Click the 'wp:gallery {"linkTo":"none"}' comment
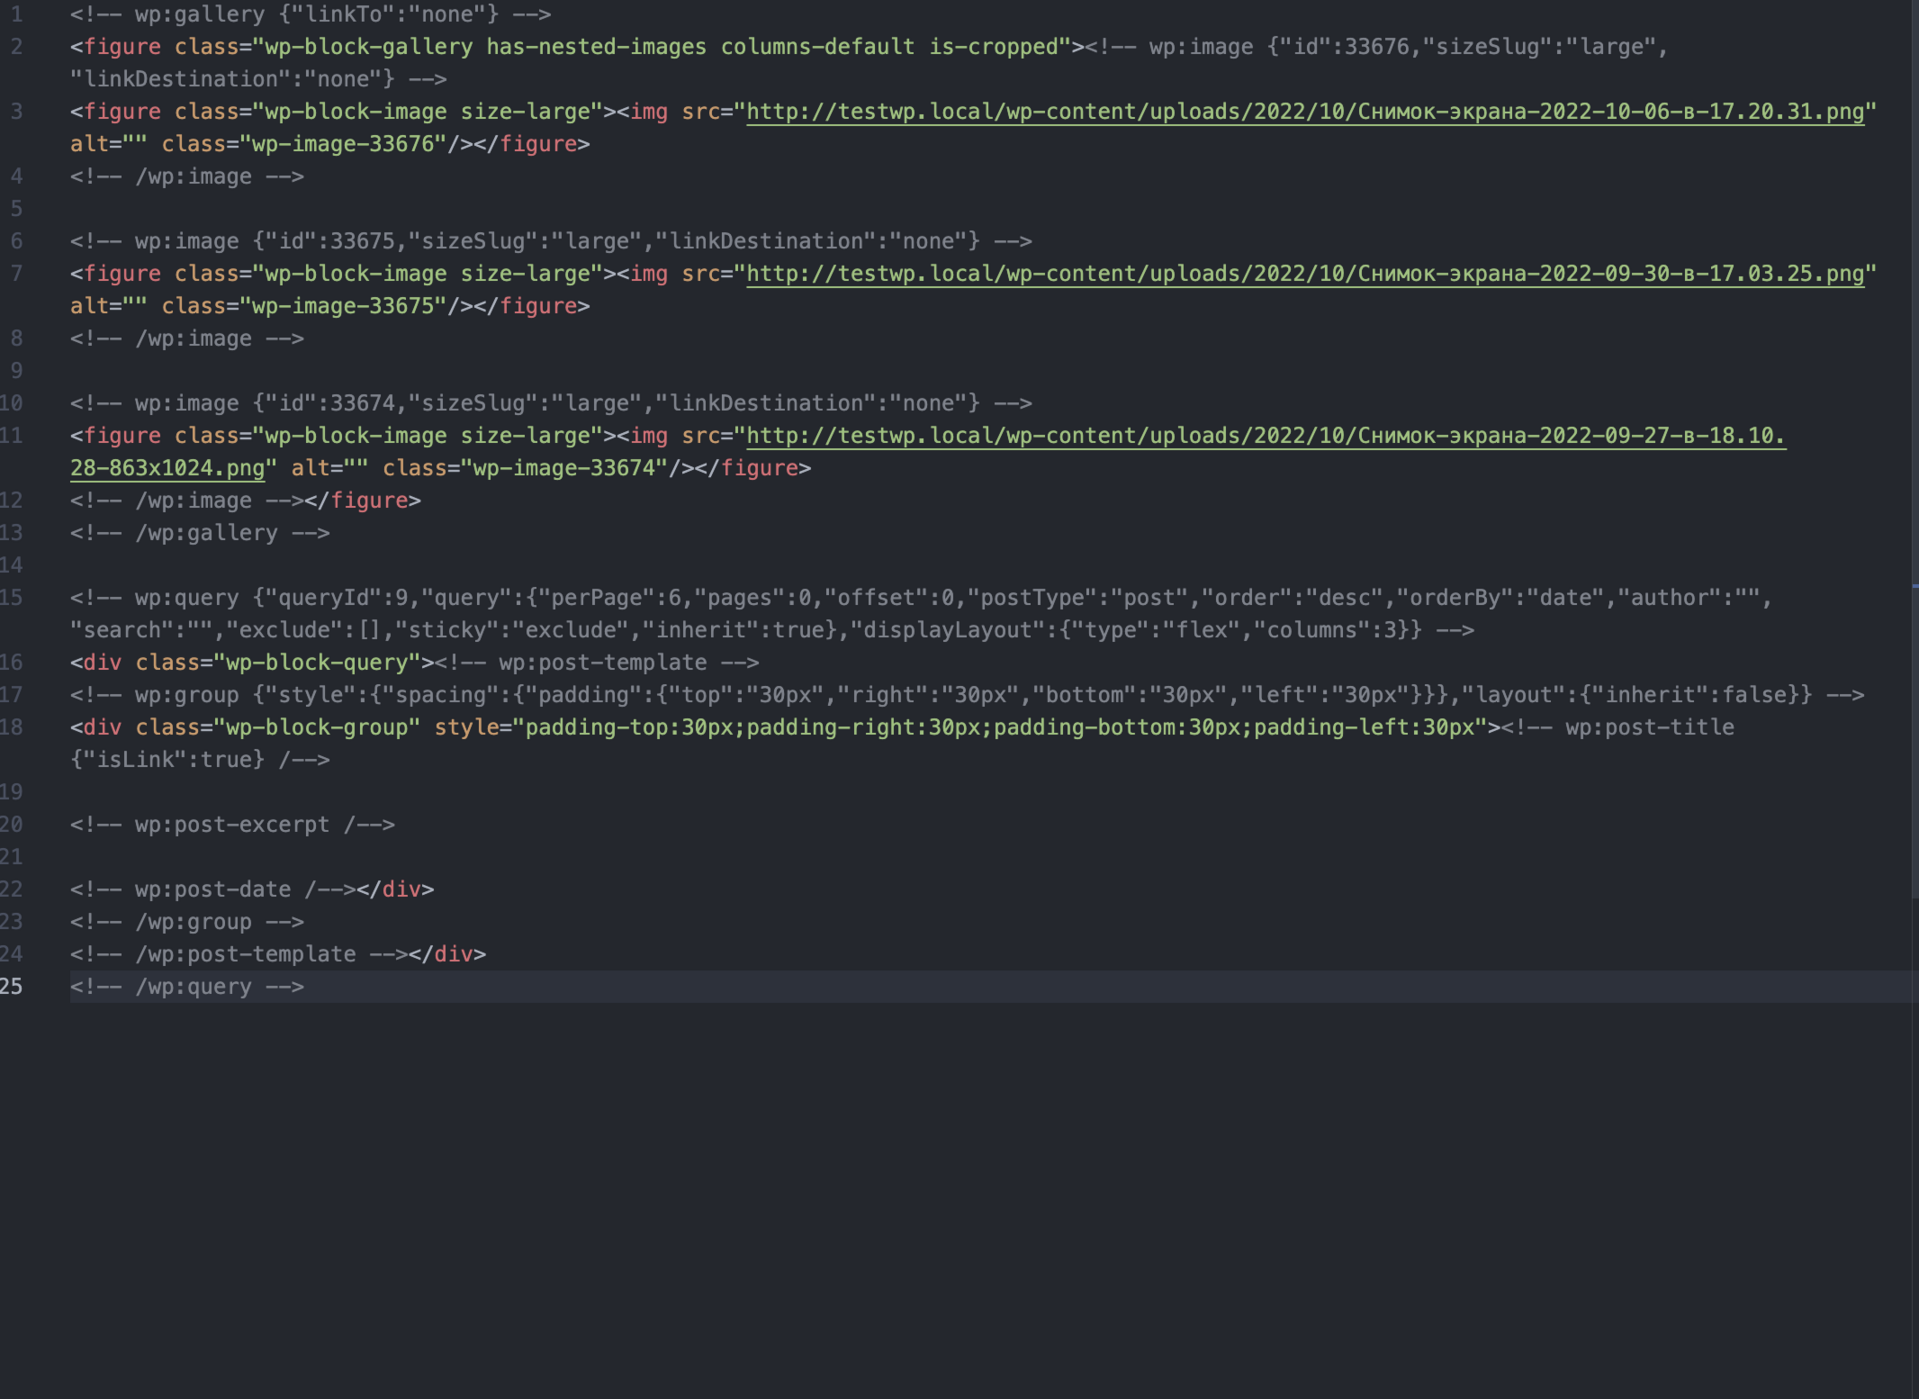This screenshot has height=1399, width=1919. tap(310, 15)
